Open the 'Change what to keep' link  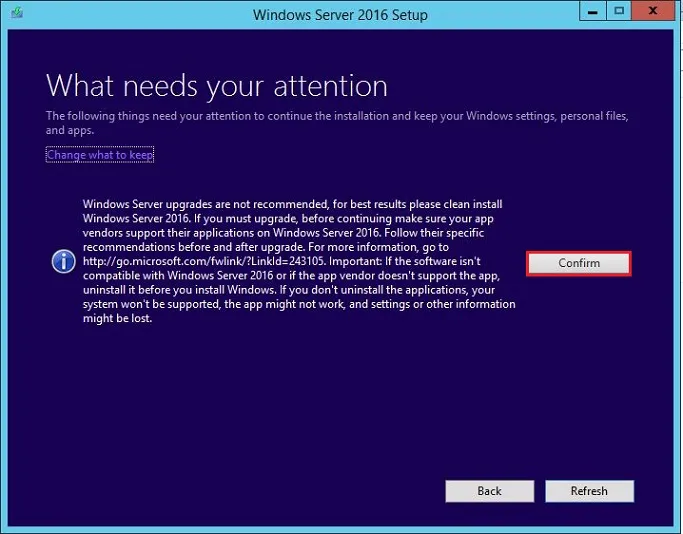coord(100,155)
